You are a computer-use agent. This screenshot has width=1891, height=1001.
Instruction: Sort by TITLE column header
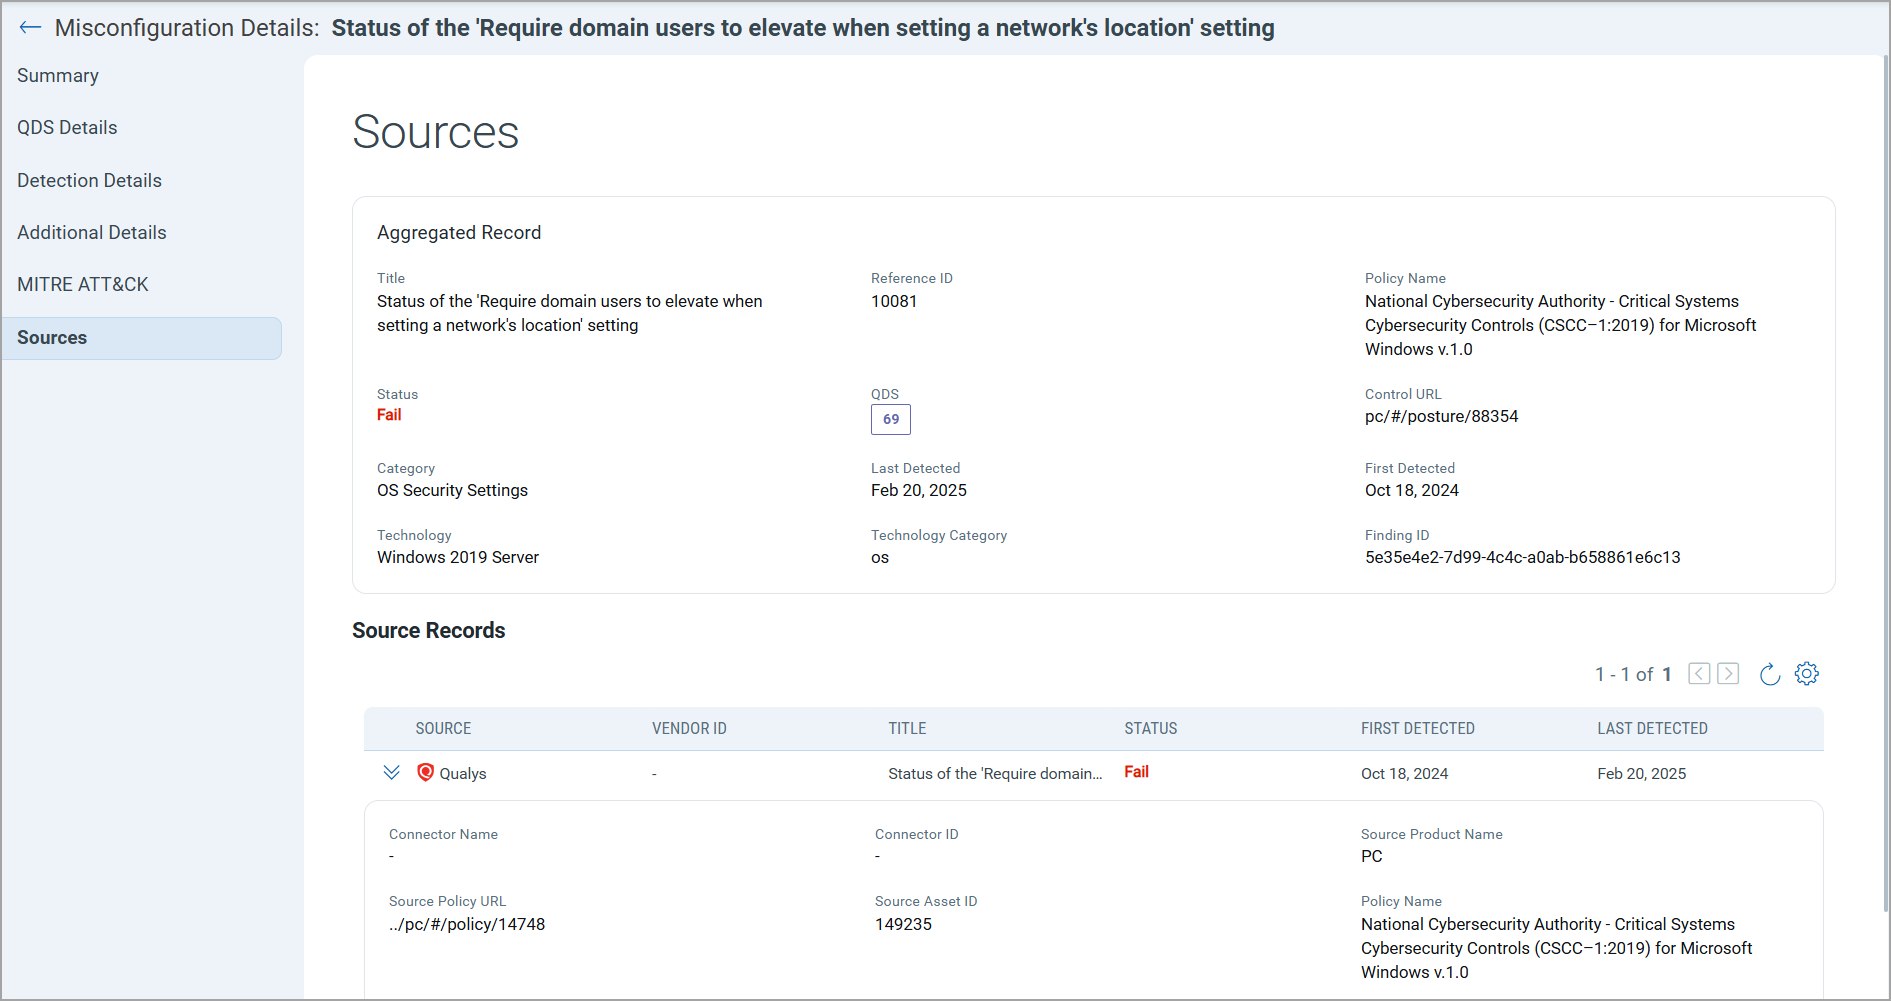pos(907,729)
